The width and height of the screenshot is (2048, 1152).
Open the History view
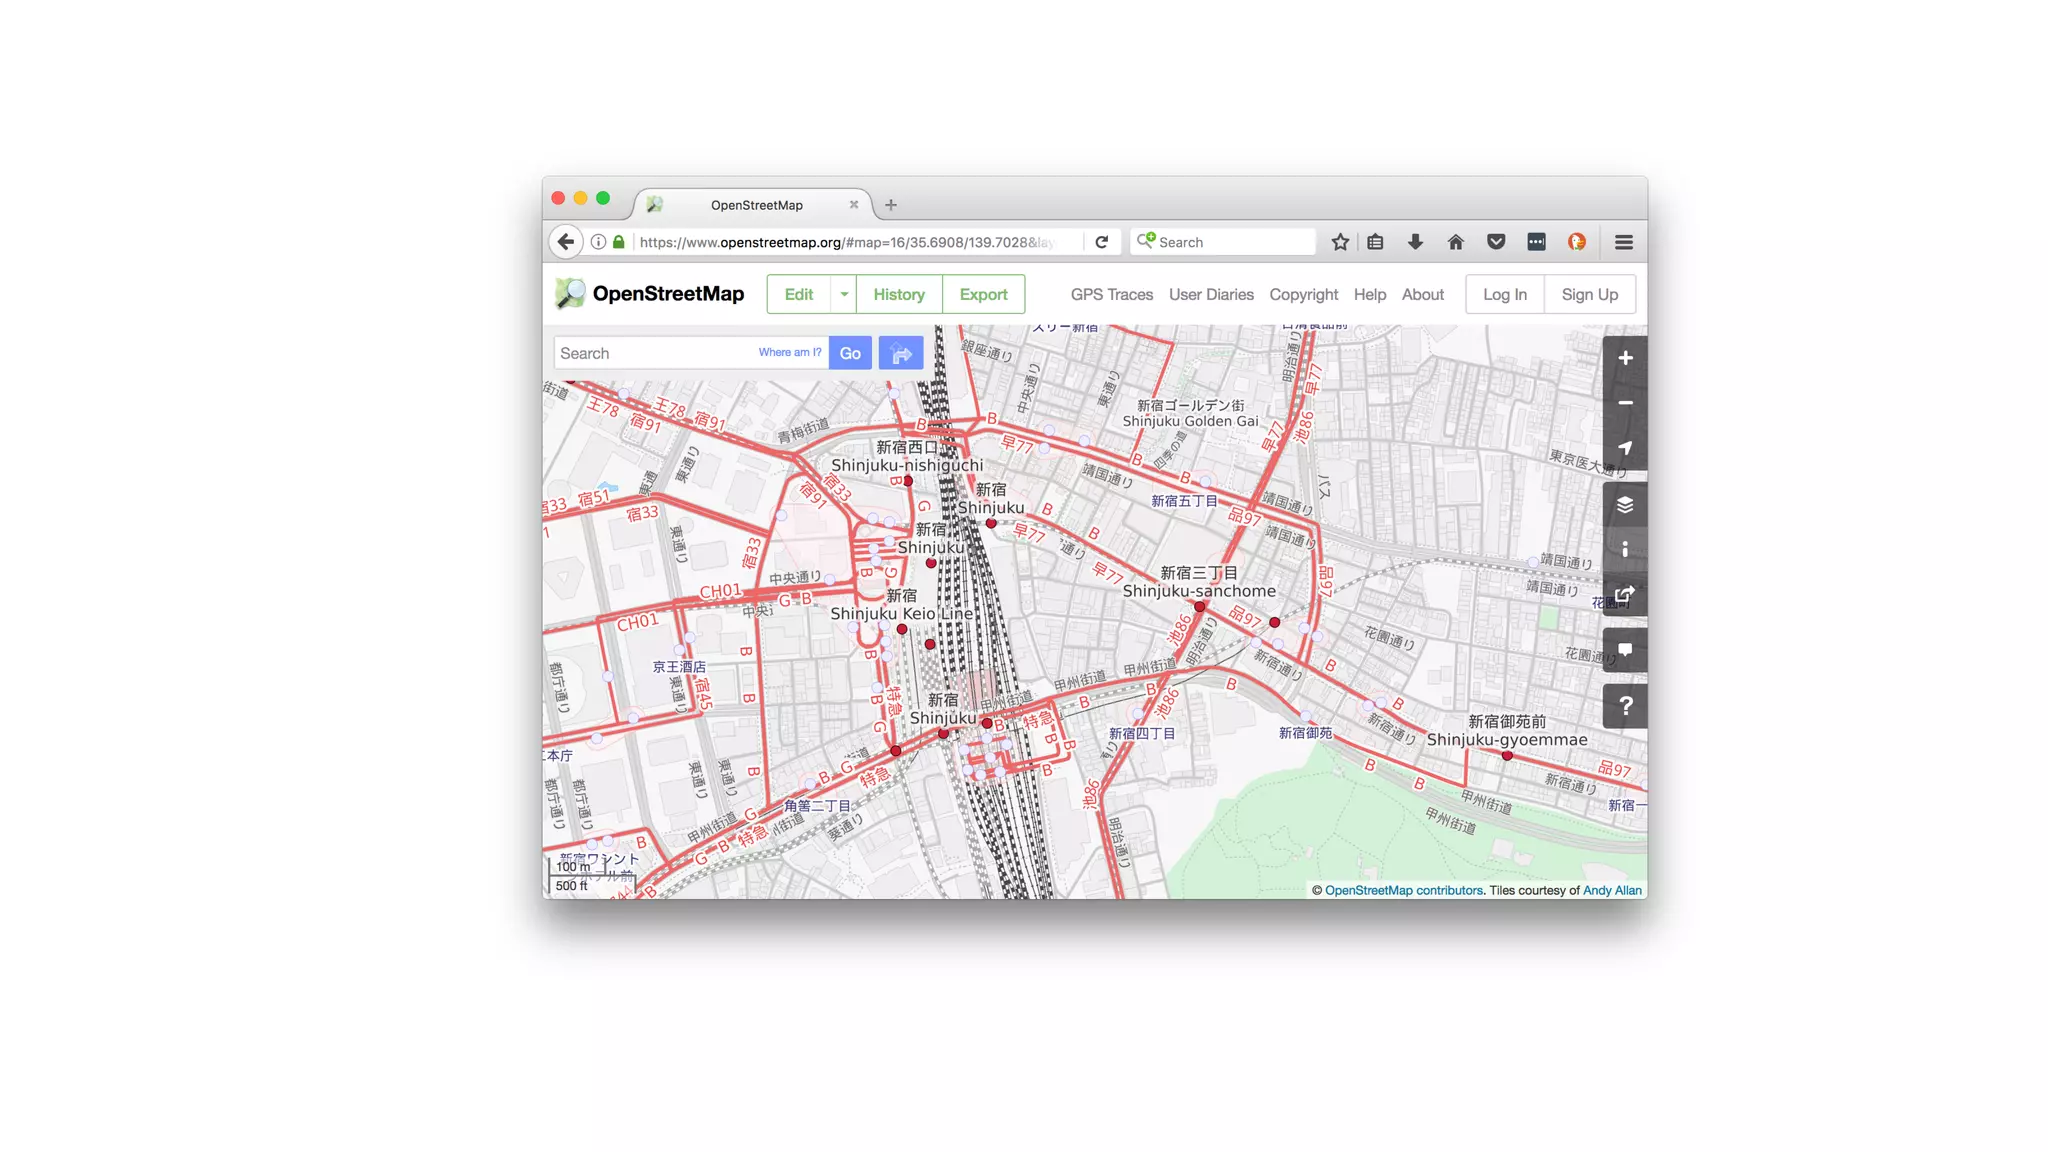899,294
